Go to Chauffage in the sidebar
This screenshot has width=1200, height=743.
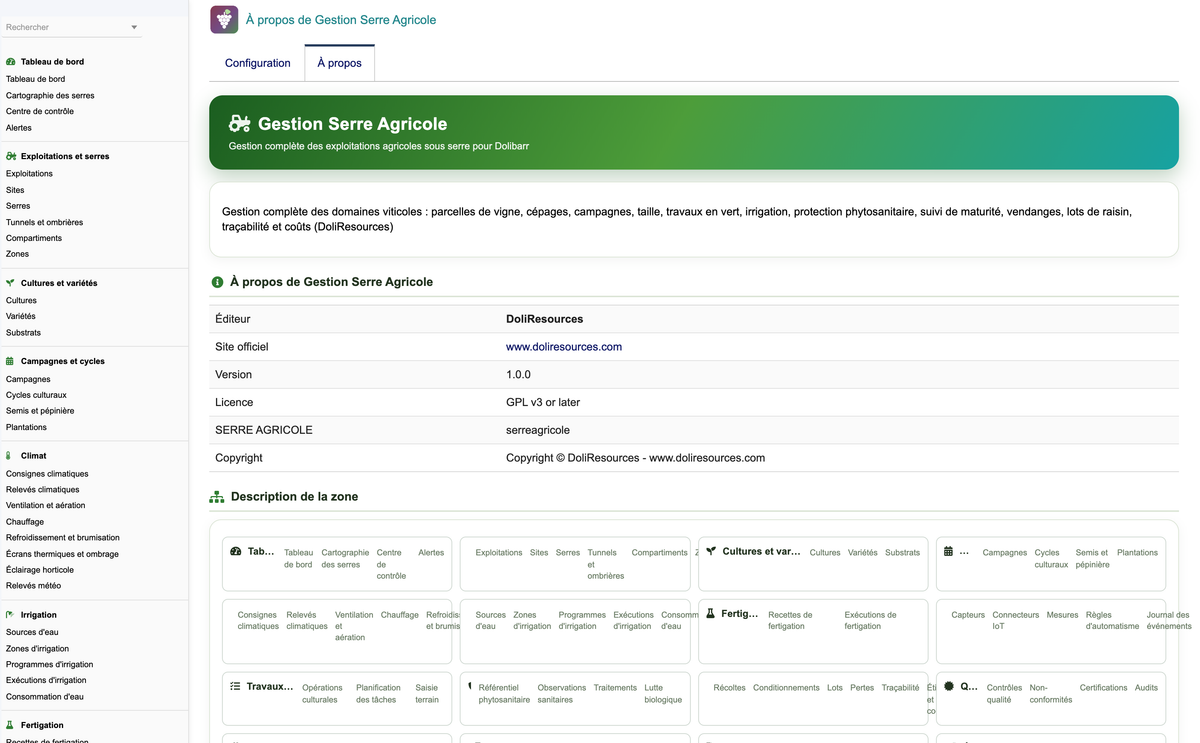coord(25,522)
